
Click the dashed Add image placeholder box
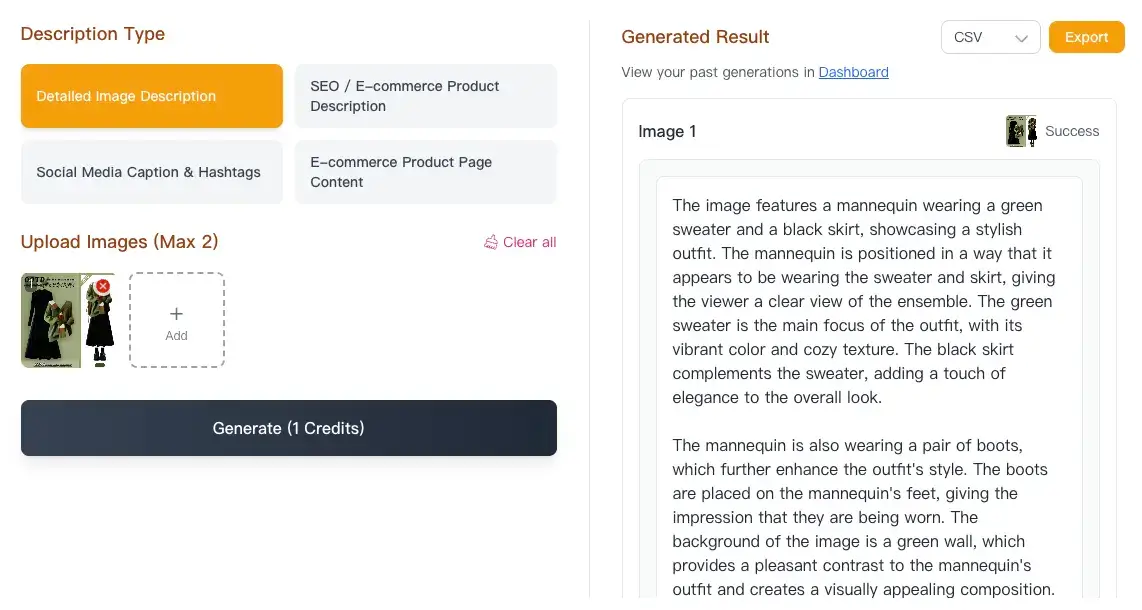pyautogui.click(x=176, y=320)
